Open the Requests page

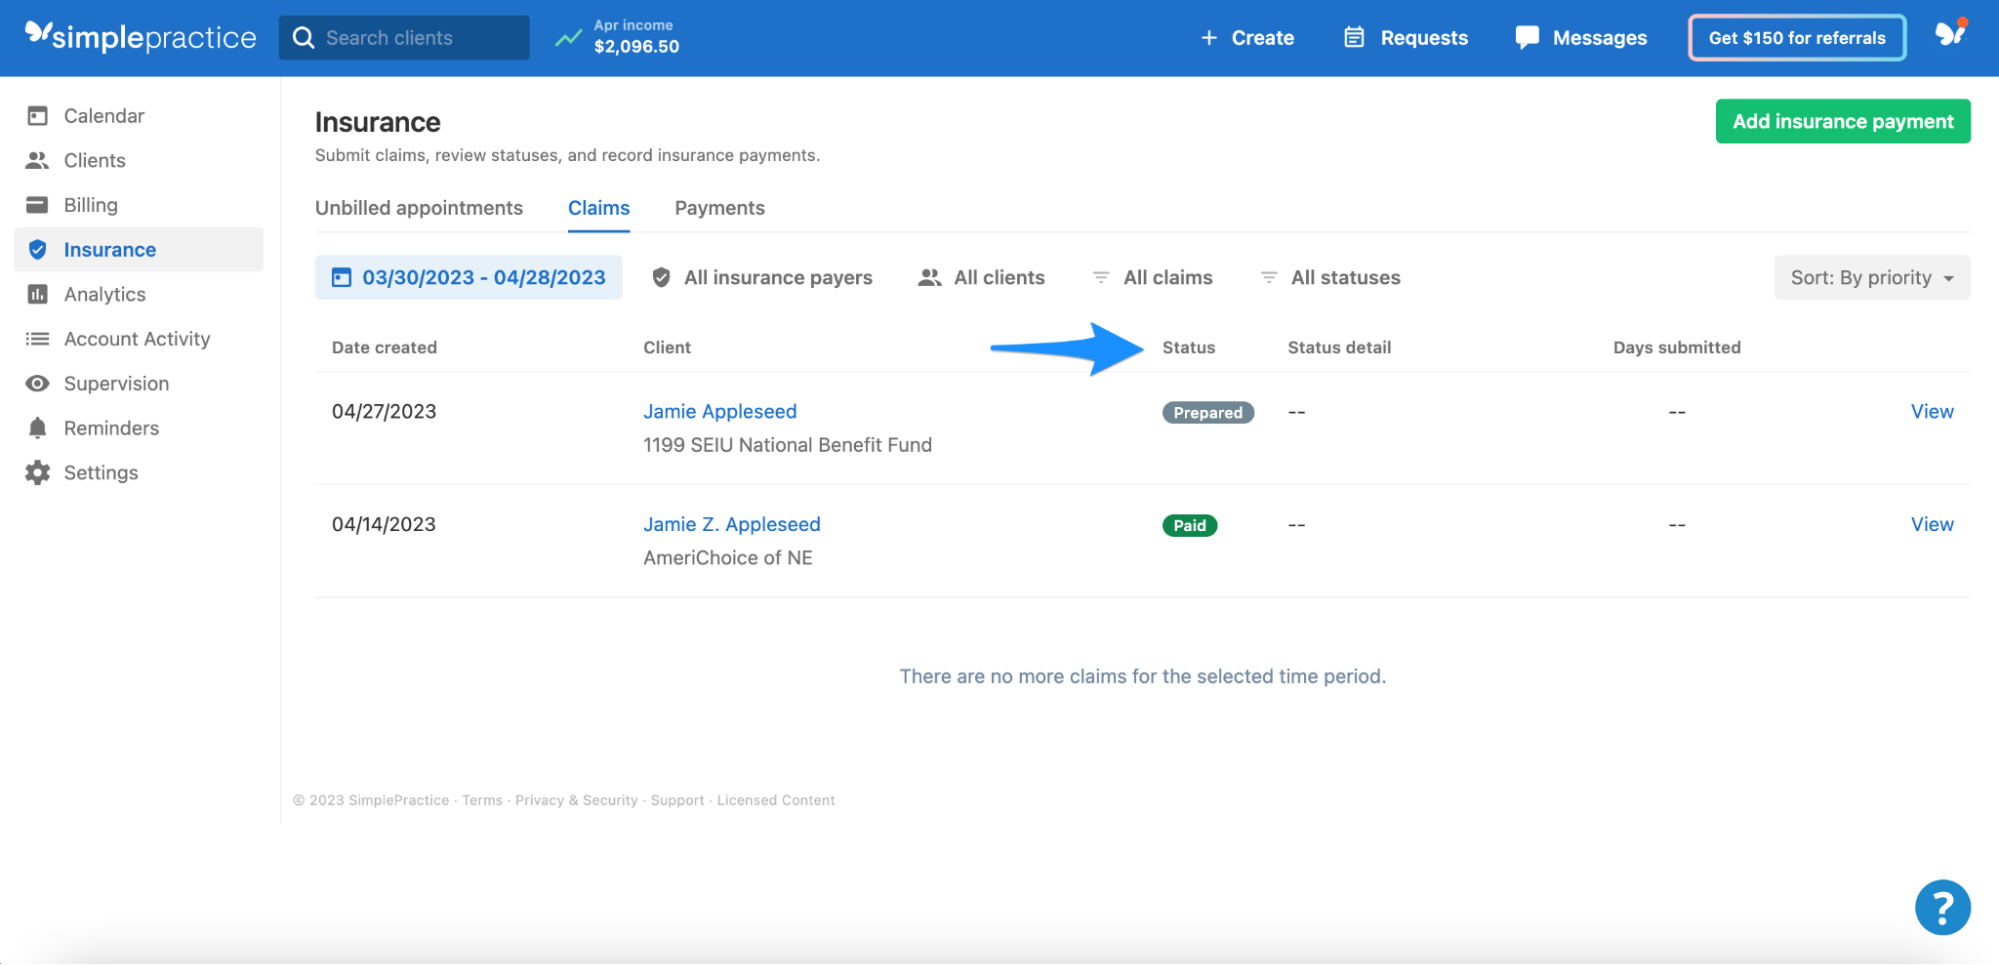pyautogui.click(x=1406, y=38)
